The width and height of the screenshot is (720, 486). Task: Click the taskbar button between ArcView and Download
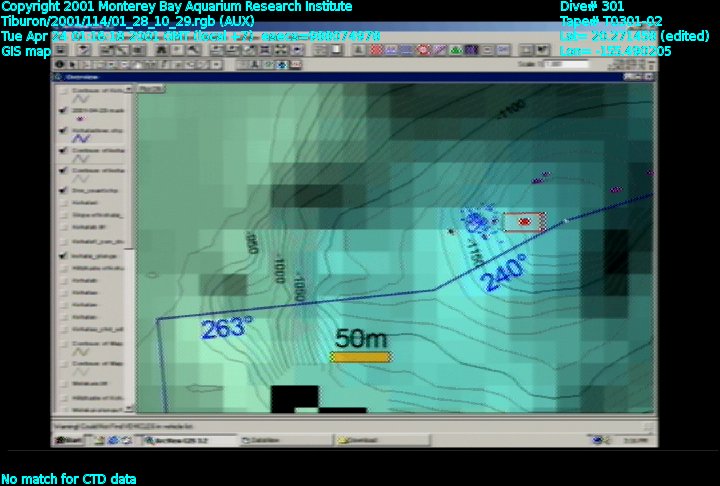286,441
